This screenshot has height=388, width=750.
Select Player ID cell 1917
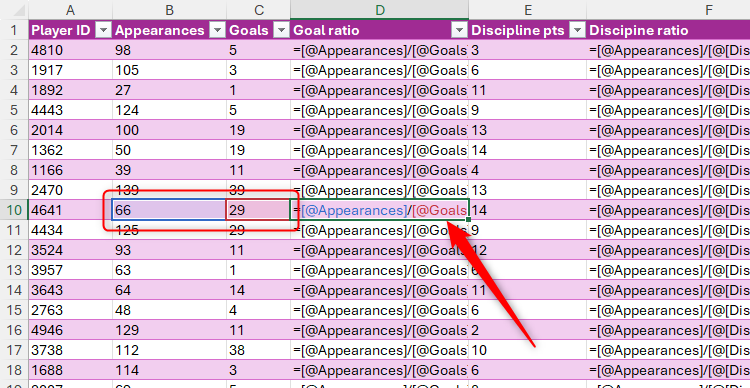pyautogui.click(x=70, y=70)
